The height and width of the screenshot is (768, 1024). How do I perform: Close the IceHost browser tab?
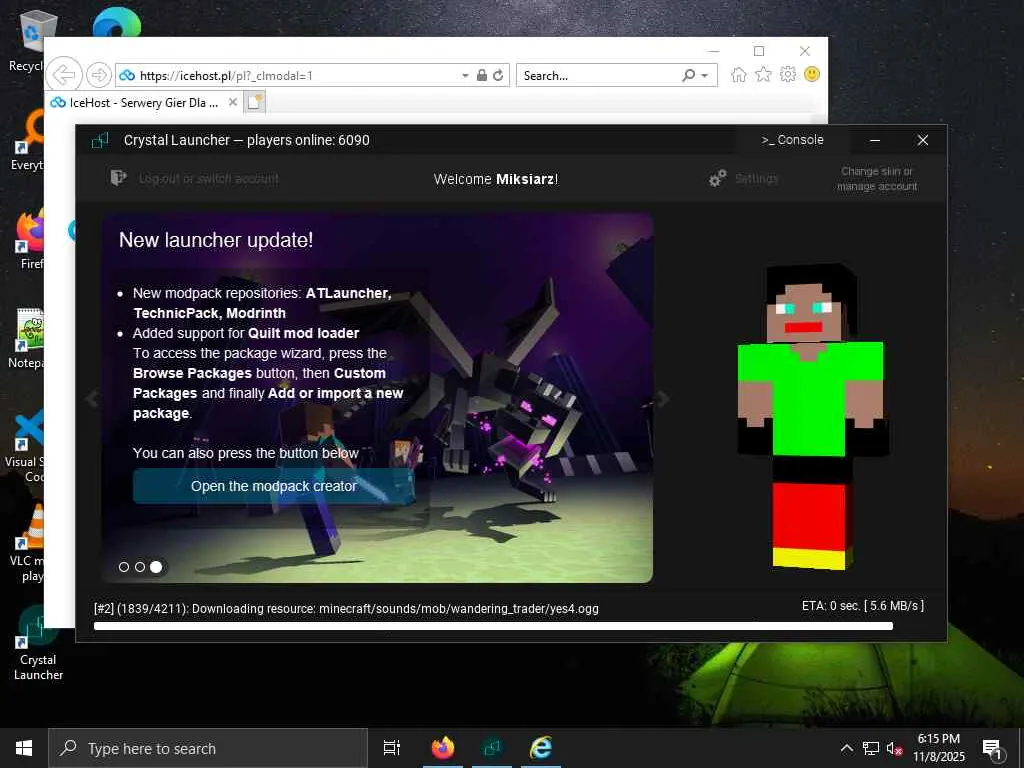click(x=232, y=103)
